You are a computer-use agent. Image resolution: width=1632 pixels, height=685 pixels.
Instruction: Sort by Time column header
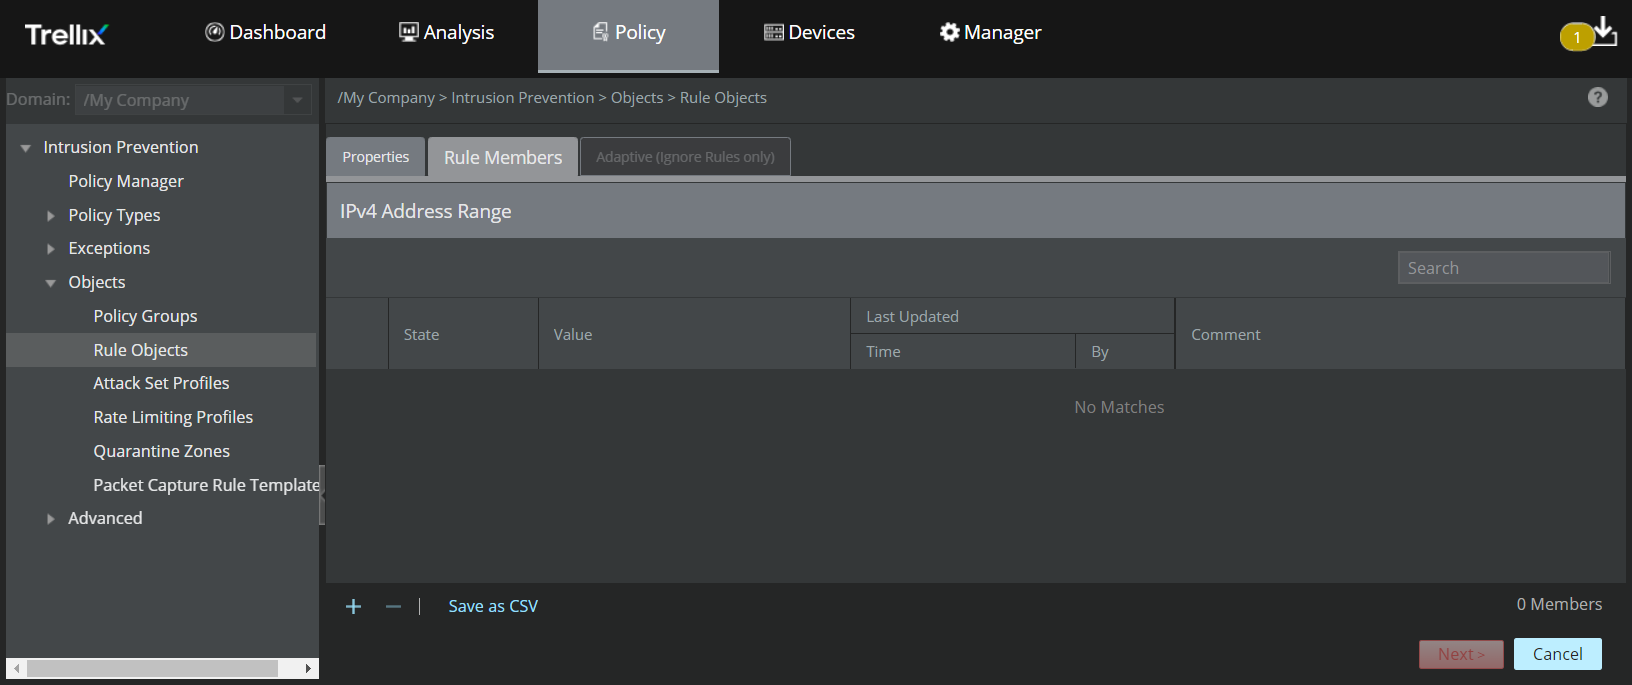(963, 352)
